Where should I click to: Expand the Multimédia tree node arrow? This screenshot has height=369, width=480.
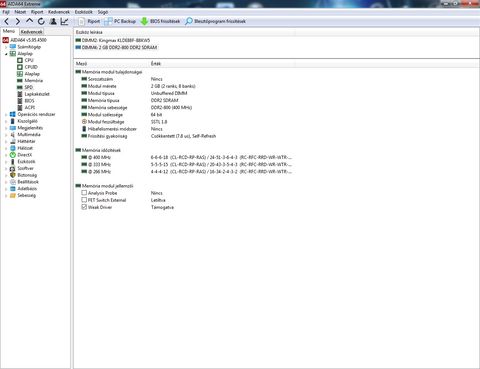tap(6, 135)
